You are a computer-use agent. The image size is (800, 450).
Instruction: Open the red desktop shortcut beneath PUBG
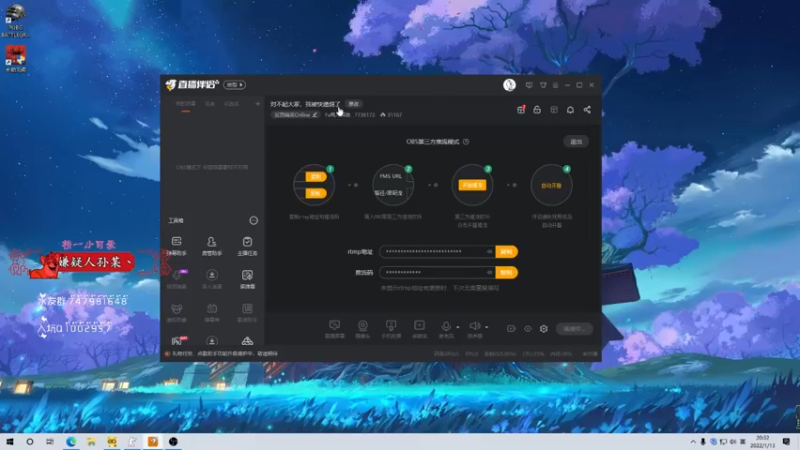point(15,59)
